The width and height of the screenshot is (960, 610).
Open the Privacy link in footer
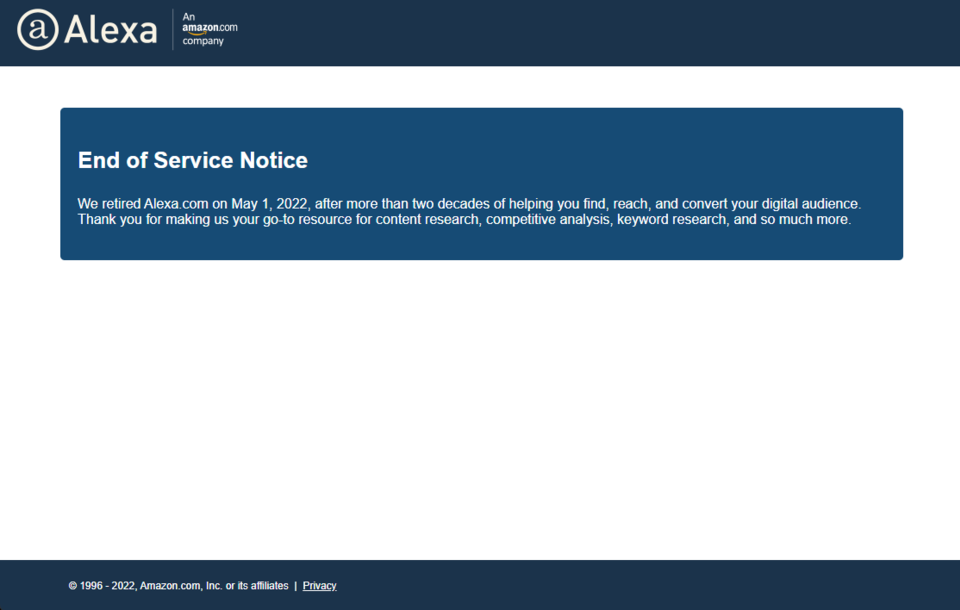click(319, 586)
